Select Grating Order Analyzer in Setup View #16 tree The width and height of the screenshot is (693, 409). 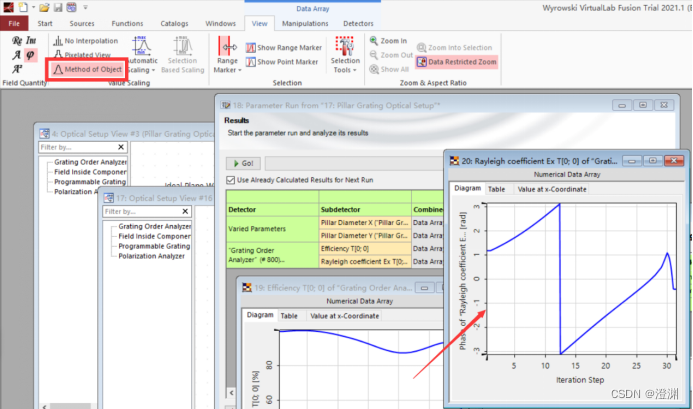click(155, 226)
